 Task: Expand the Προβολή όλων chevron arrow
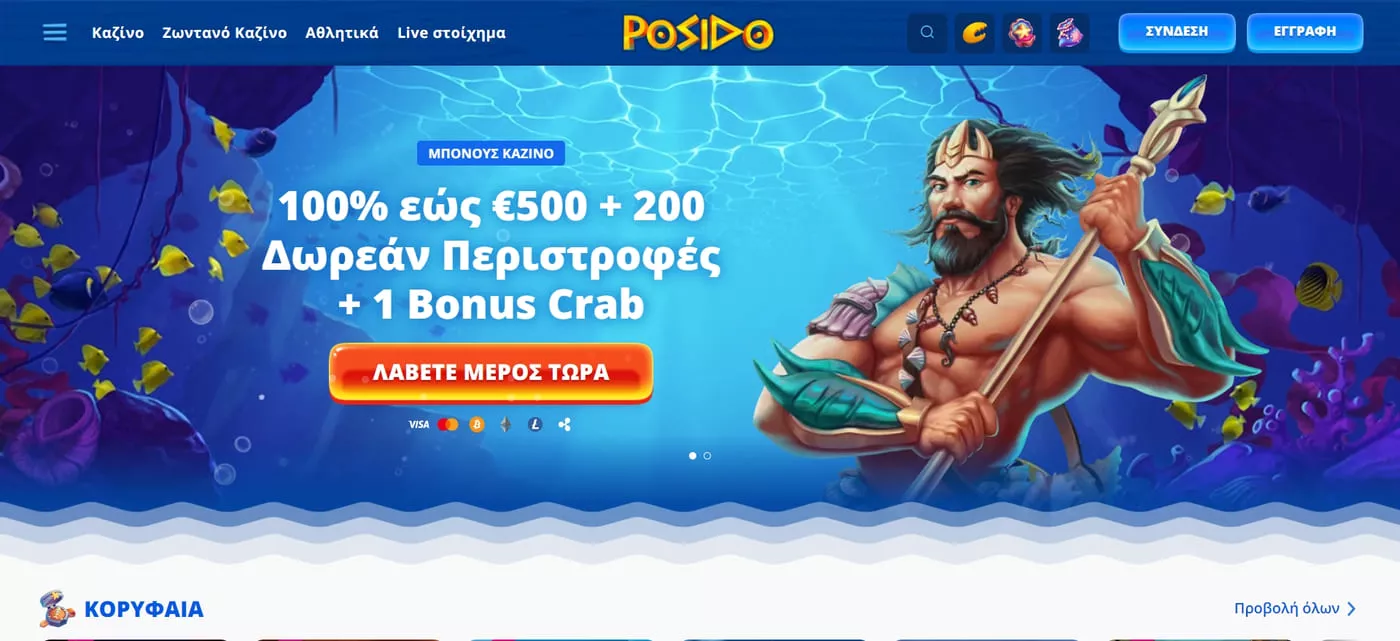(1352, 609)
